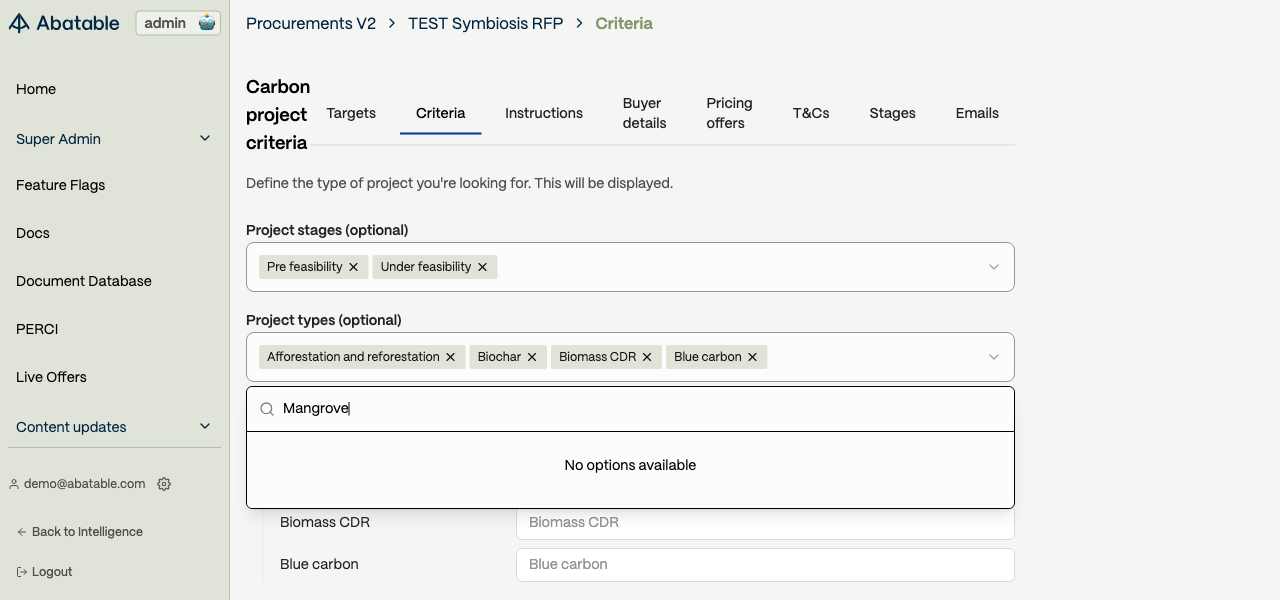
Task: Remove the Pre feasibility tag
Action: pyautogui.click(x=353, y=267)
